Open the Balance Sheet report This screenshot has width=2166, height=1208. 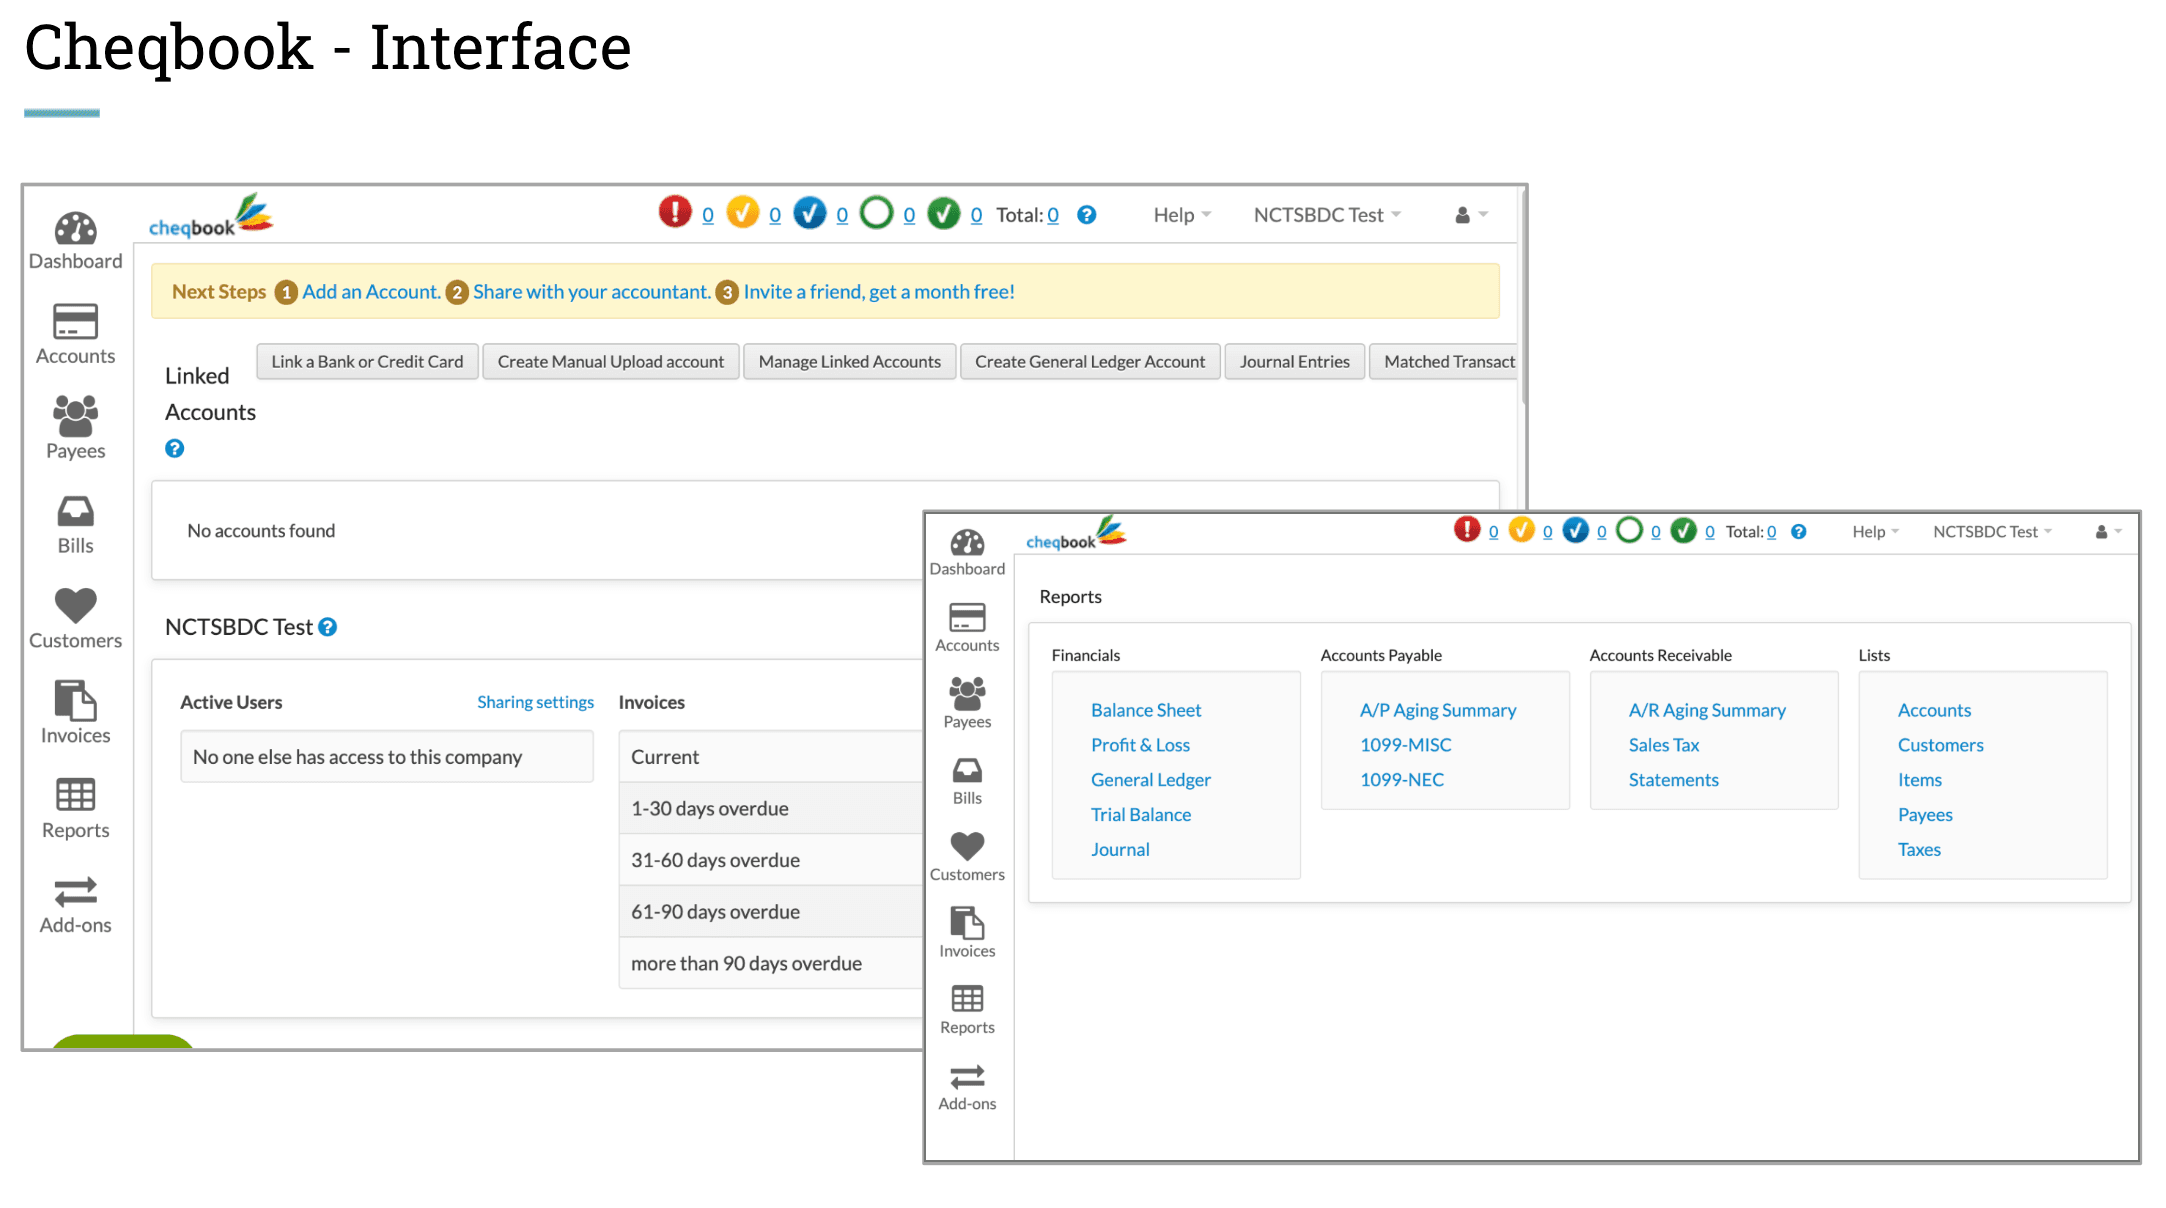1146,710
